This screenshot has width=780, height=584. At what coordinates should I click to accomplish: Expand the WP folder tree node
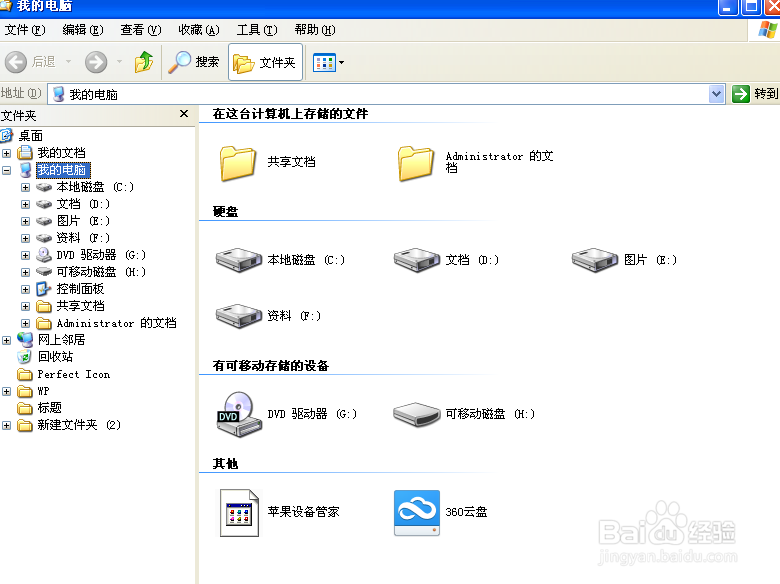(6, 391)
